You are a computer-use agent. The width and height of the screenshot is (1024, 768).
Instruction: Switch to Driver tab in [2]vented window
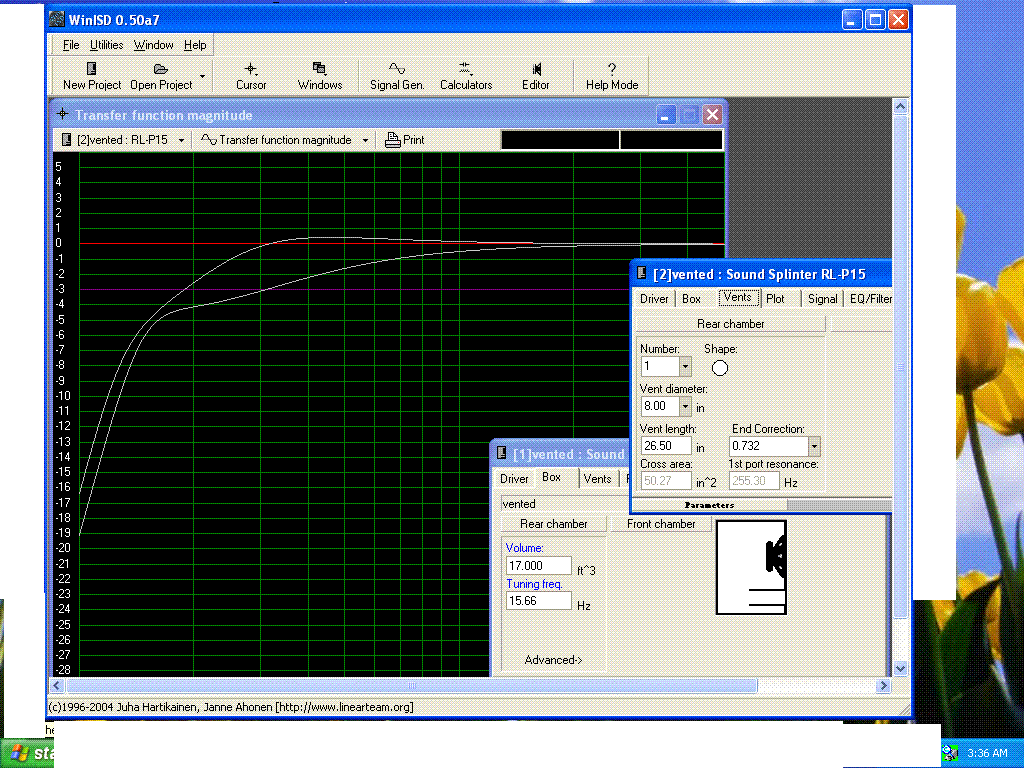[654, 299]
